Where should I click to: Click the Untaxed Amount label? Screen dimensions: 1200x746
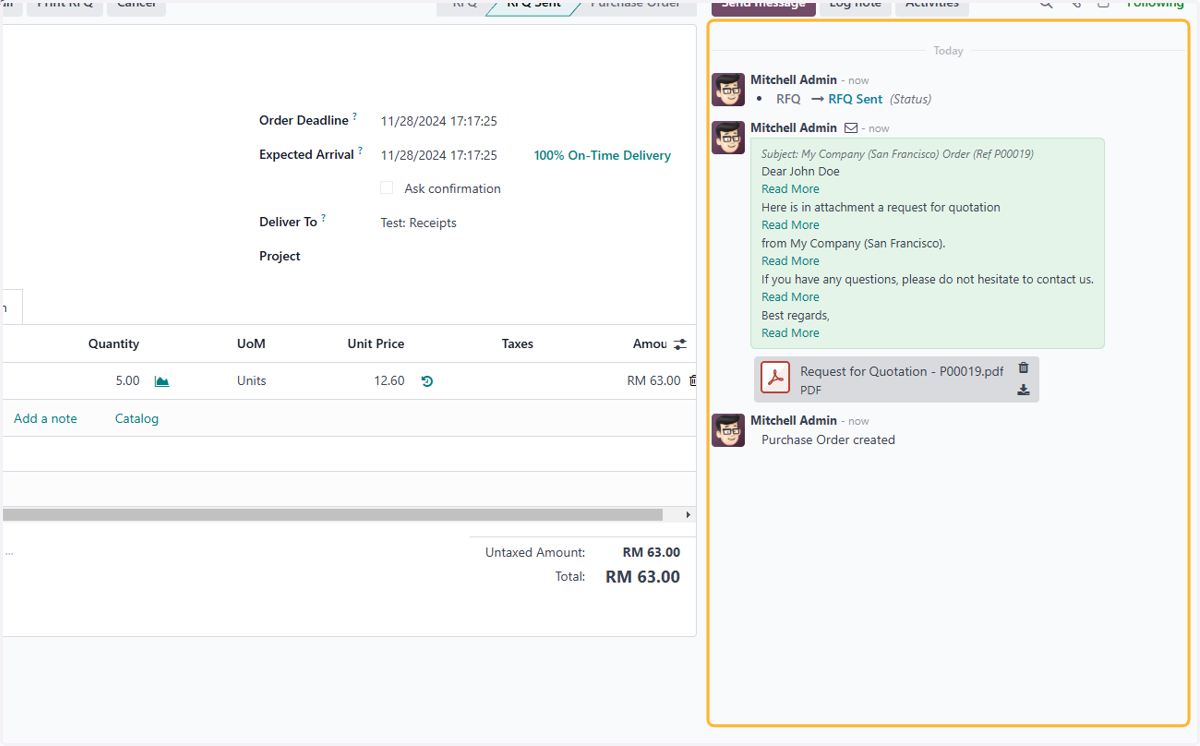point(535,553)
